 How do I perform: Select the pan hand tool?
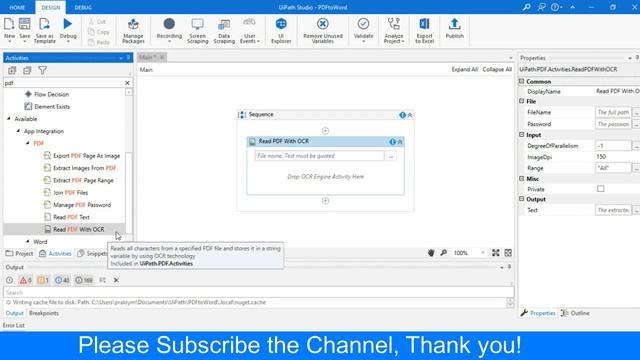click(431, 253)
